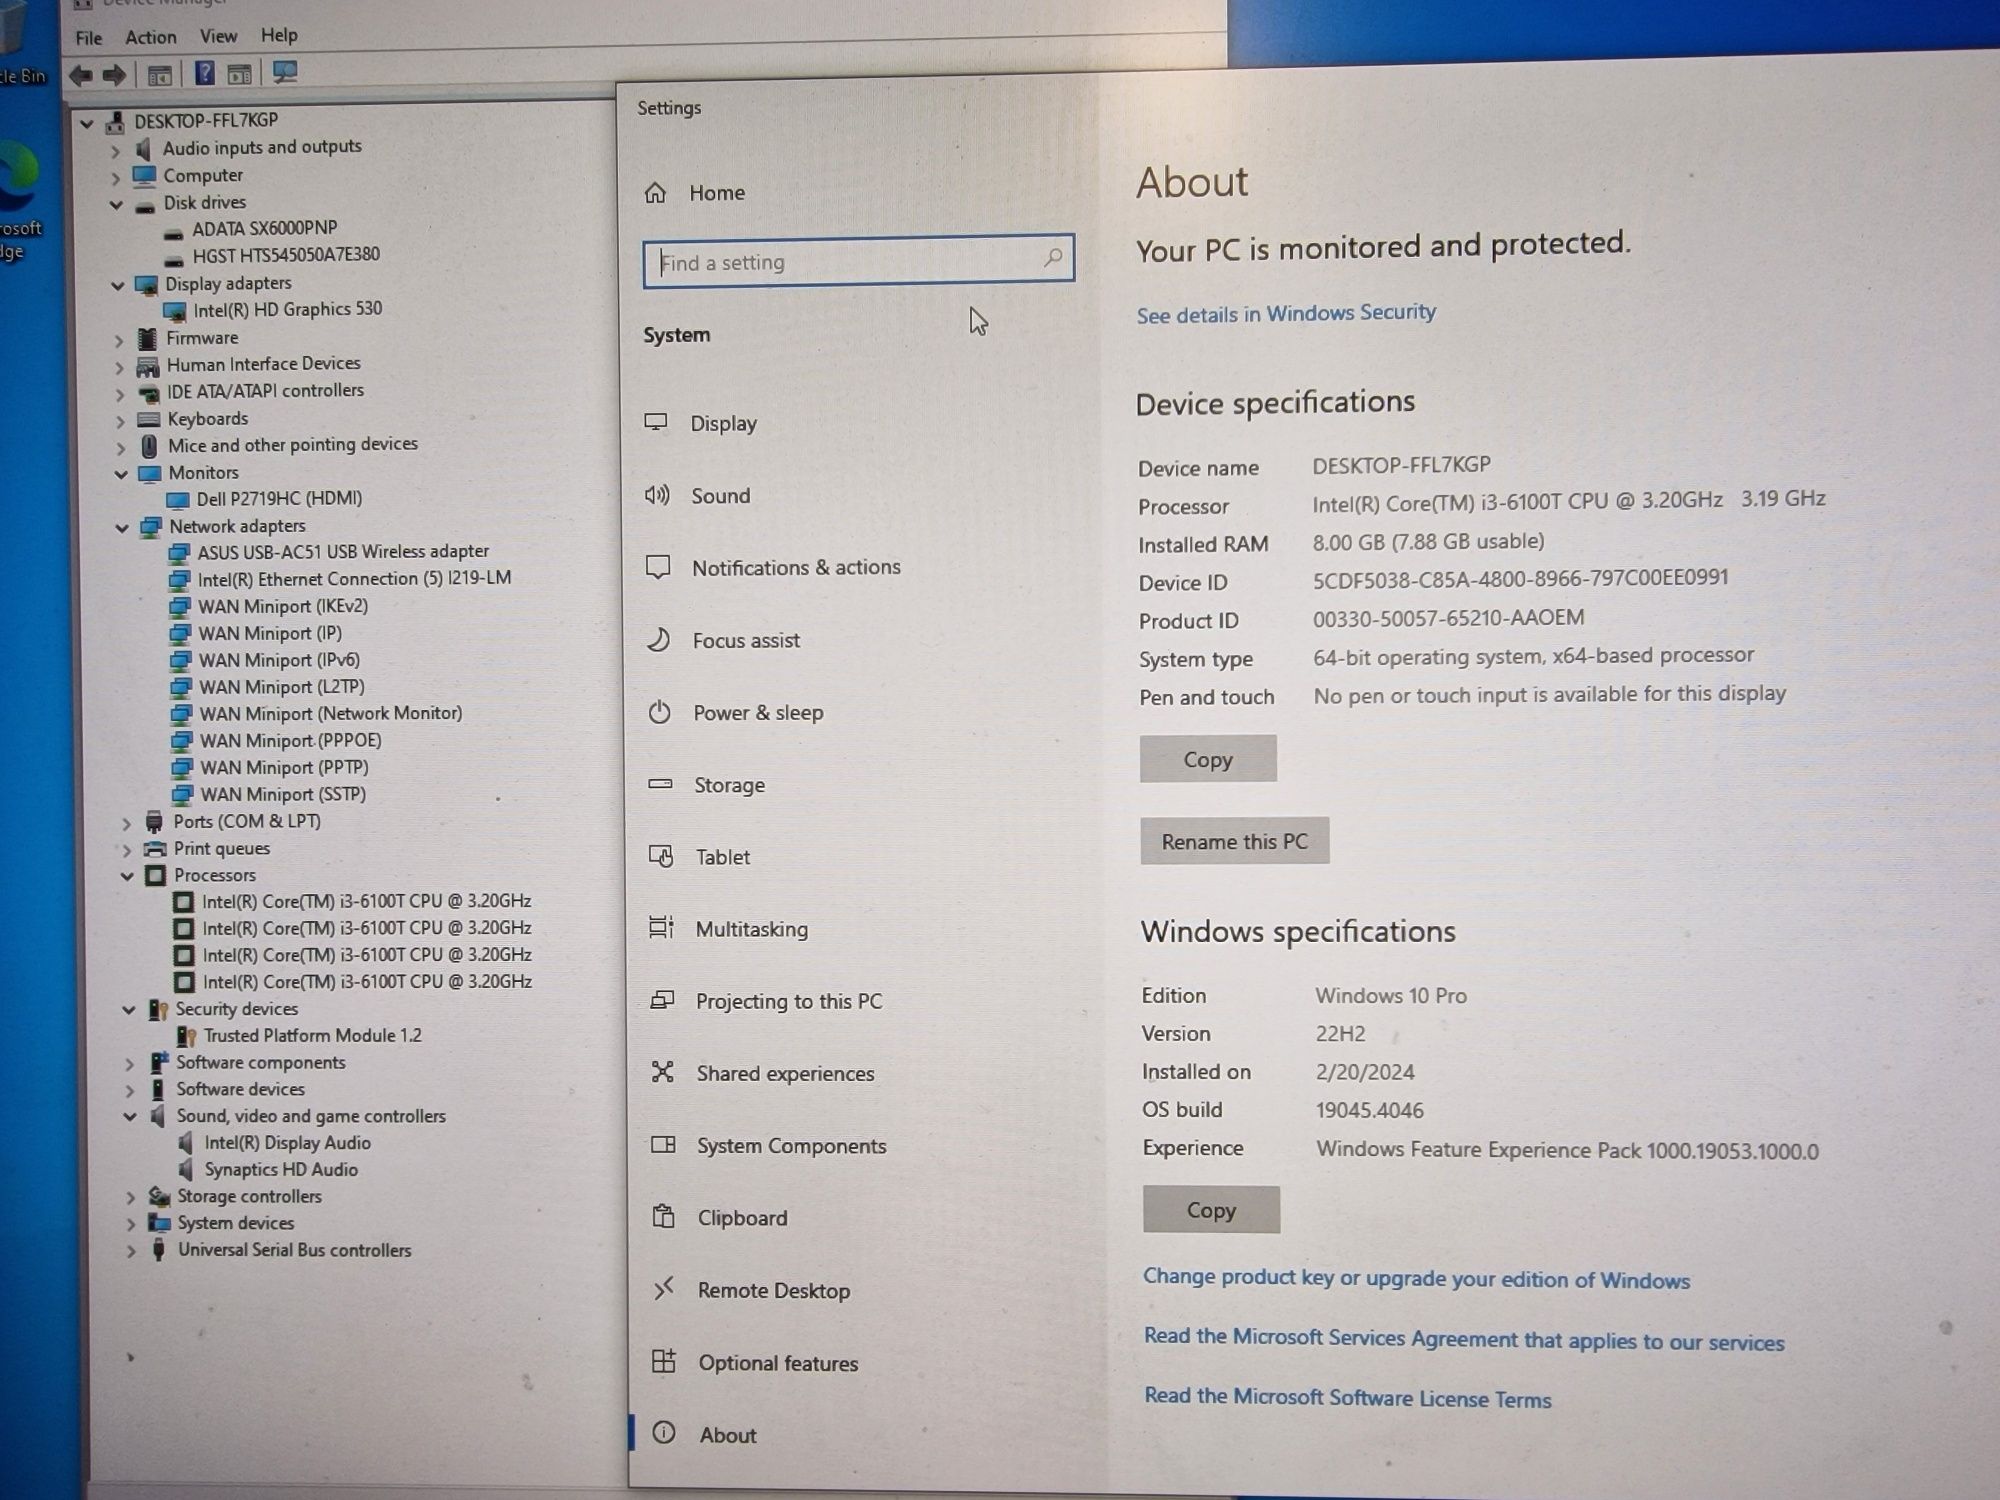Expand the Universal Serial Bus controllers node
This screenshot has width=2000, height=1500.
point(131,1251)
